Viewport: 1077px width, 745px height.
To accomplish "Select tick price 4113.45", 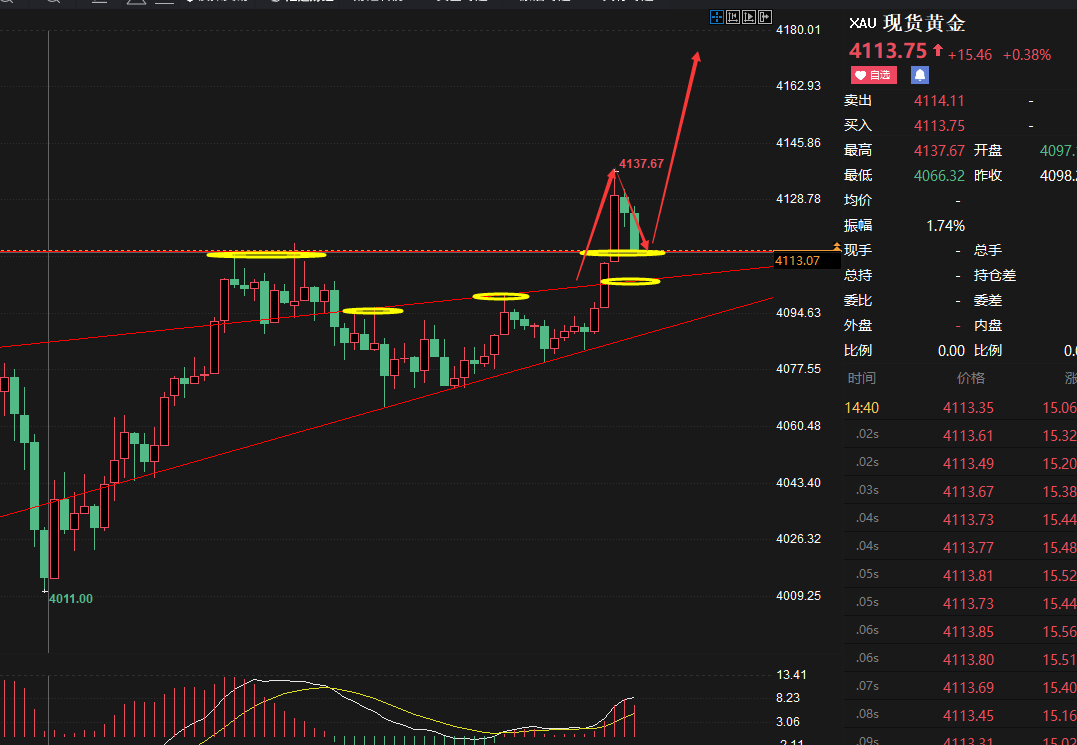I will 968,715.
